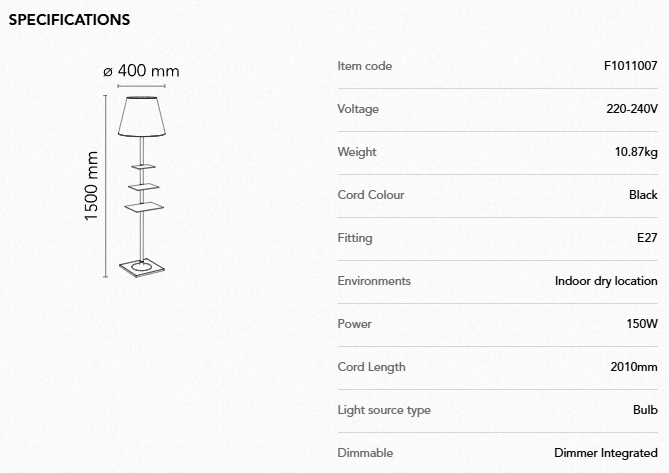This screenshot has width=669, height=473.
Task: Click the Indoor dry location value
Action: tap(606, 281)
